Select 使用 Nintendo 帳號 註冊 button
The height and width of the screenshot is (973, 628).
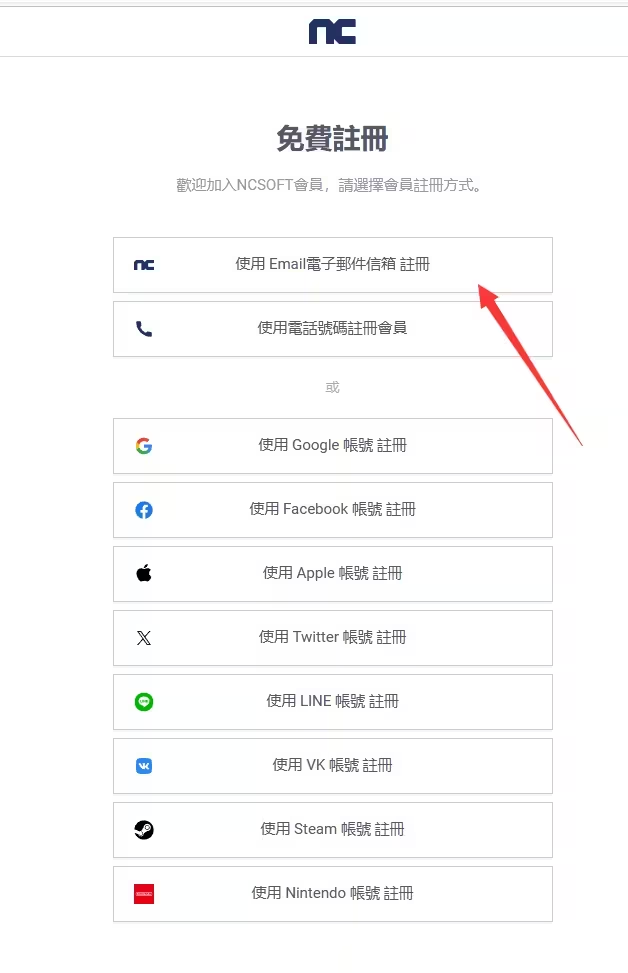(333, 894)
